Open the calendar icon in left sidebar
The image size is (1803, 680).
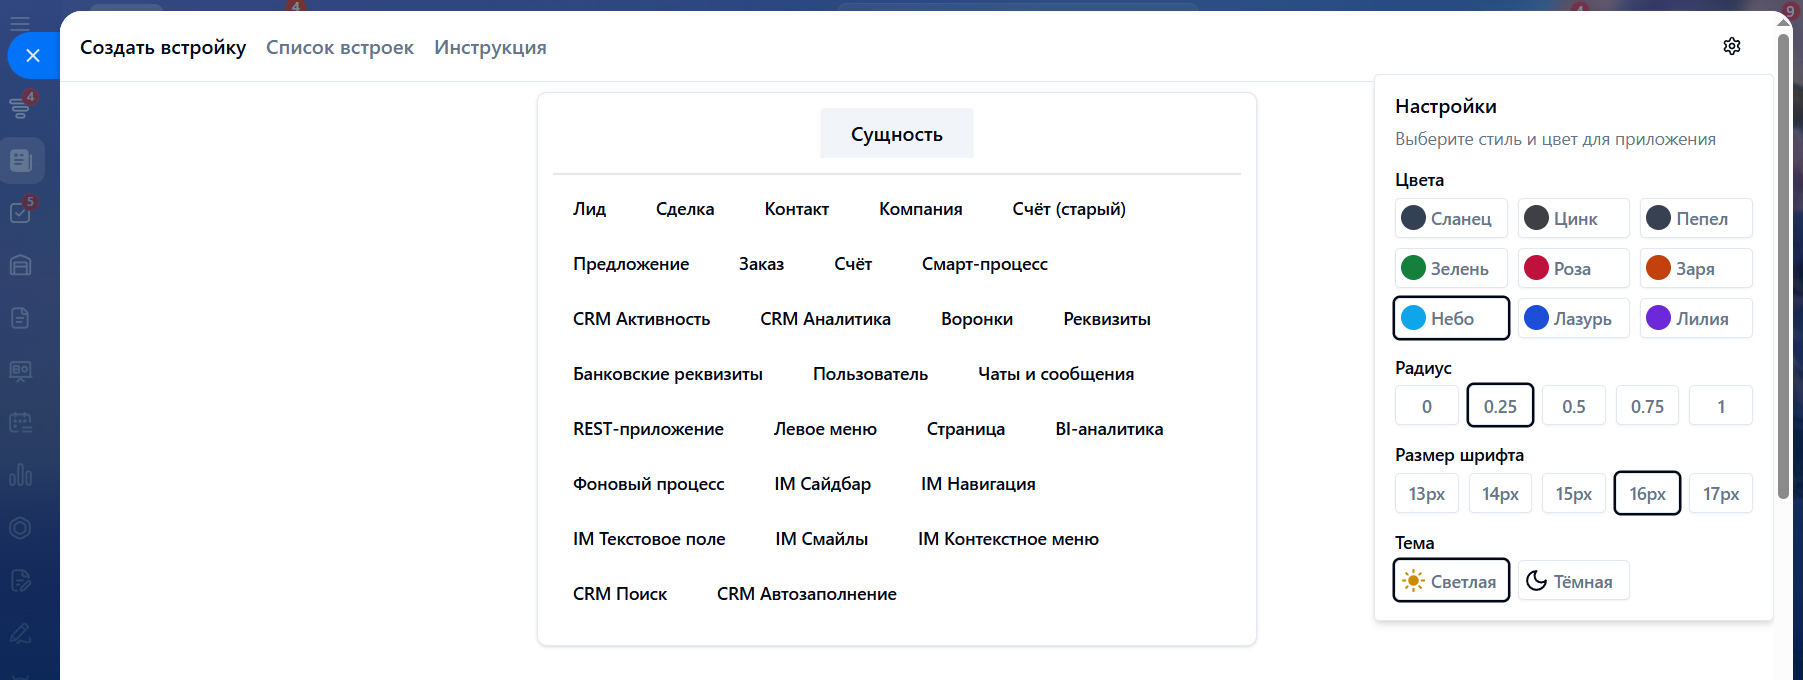[x=20, y=423]
